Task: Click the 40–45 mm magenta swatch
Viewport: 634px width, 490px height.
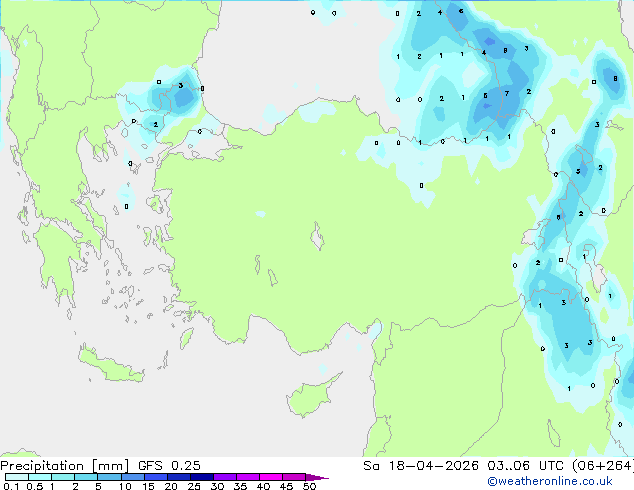Action: click(x=271, y=477)
